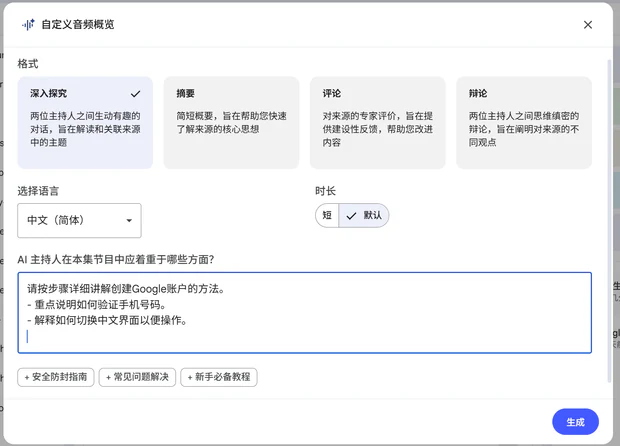
Task: Set duration to 短
Action: pos(327,215)
